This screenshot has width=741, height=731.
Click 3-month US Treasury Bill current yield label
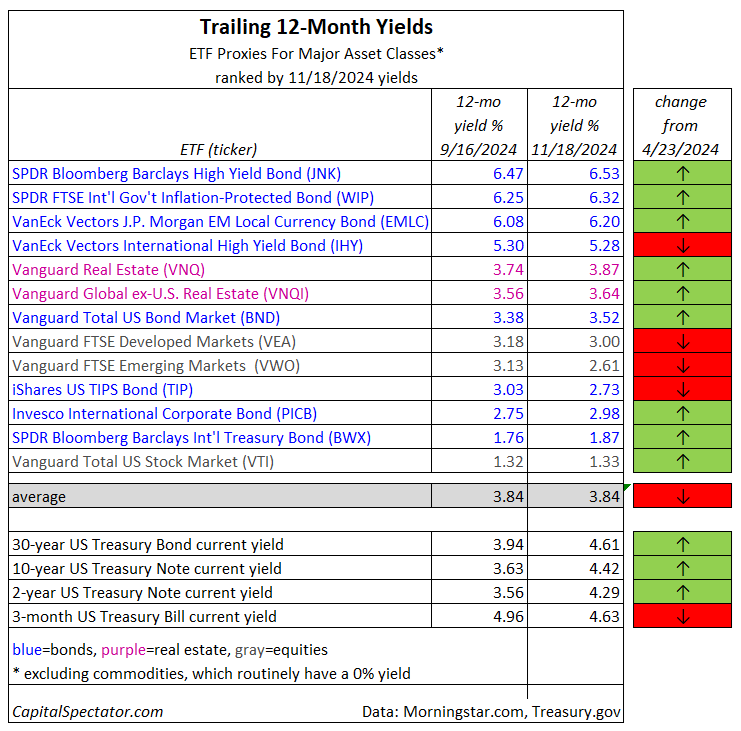[x=144, y=617]
